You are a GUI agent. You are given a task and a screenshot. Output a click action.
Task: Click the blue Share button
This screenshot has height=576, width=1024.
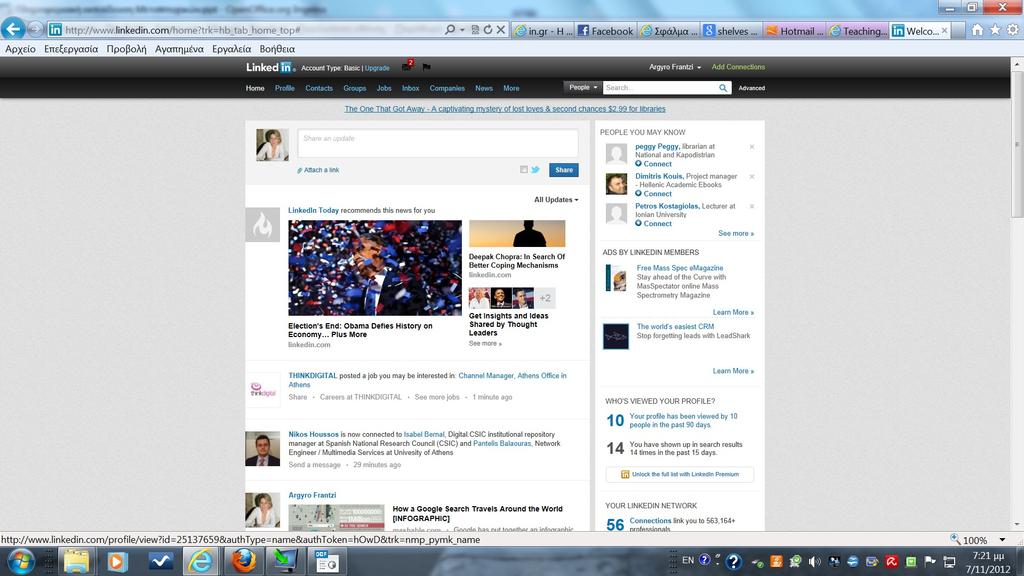[x=564, y=170]
